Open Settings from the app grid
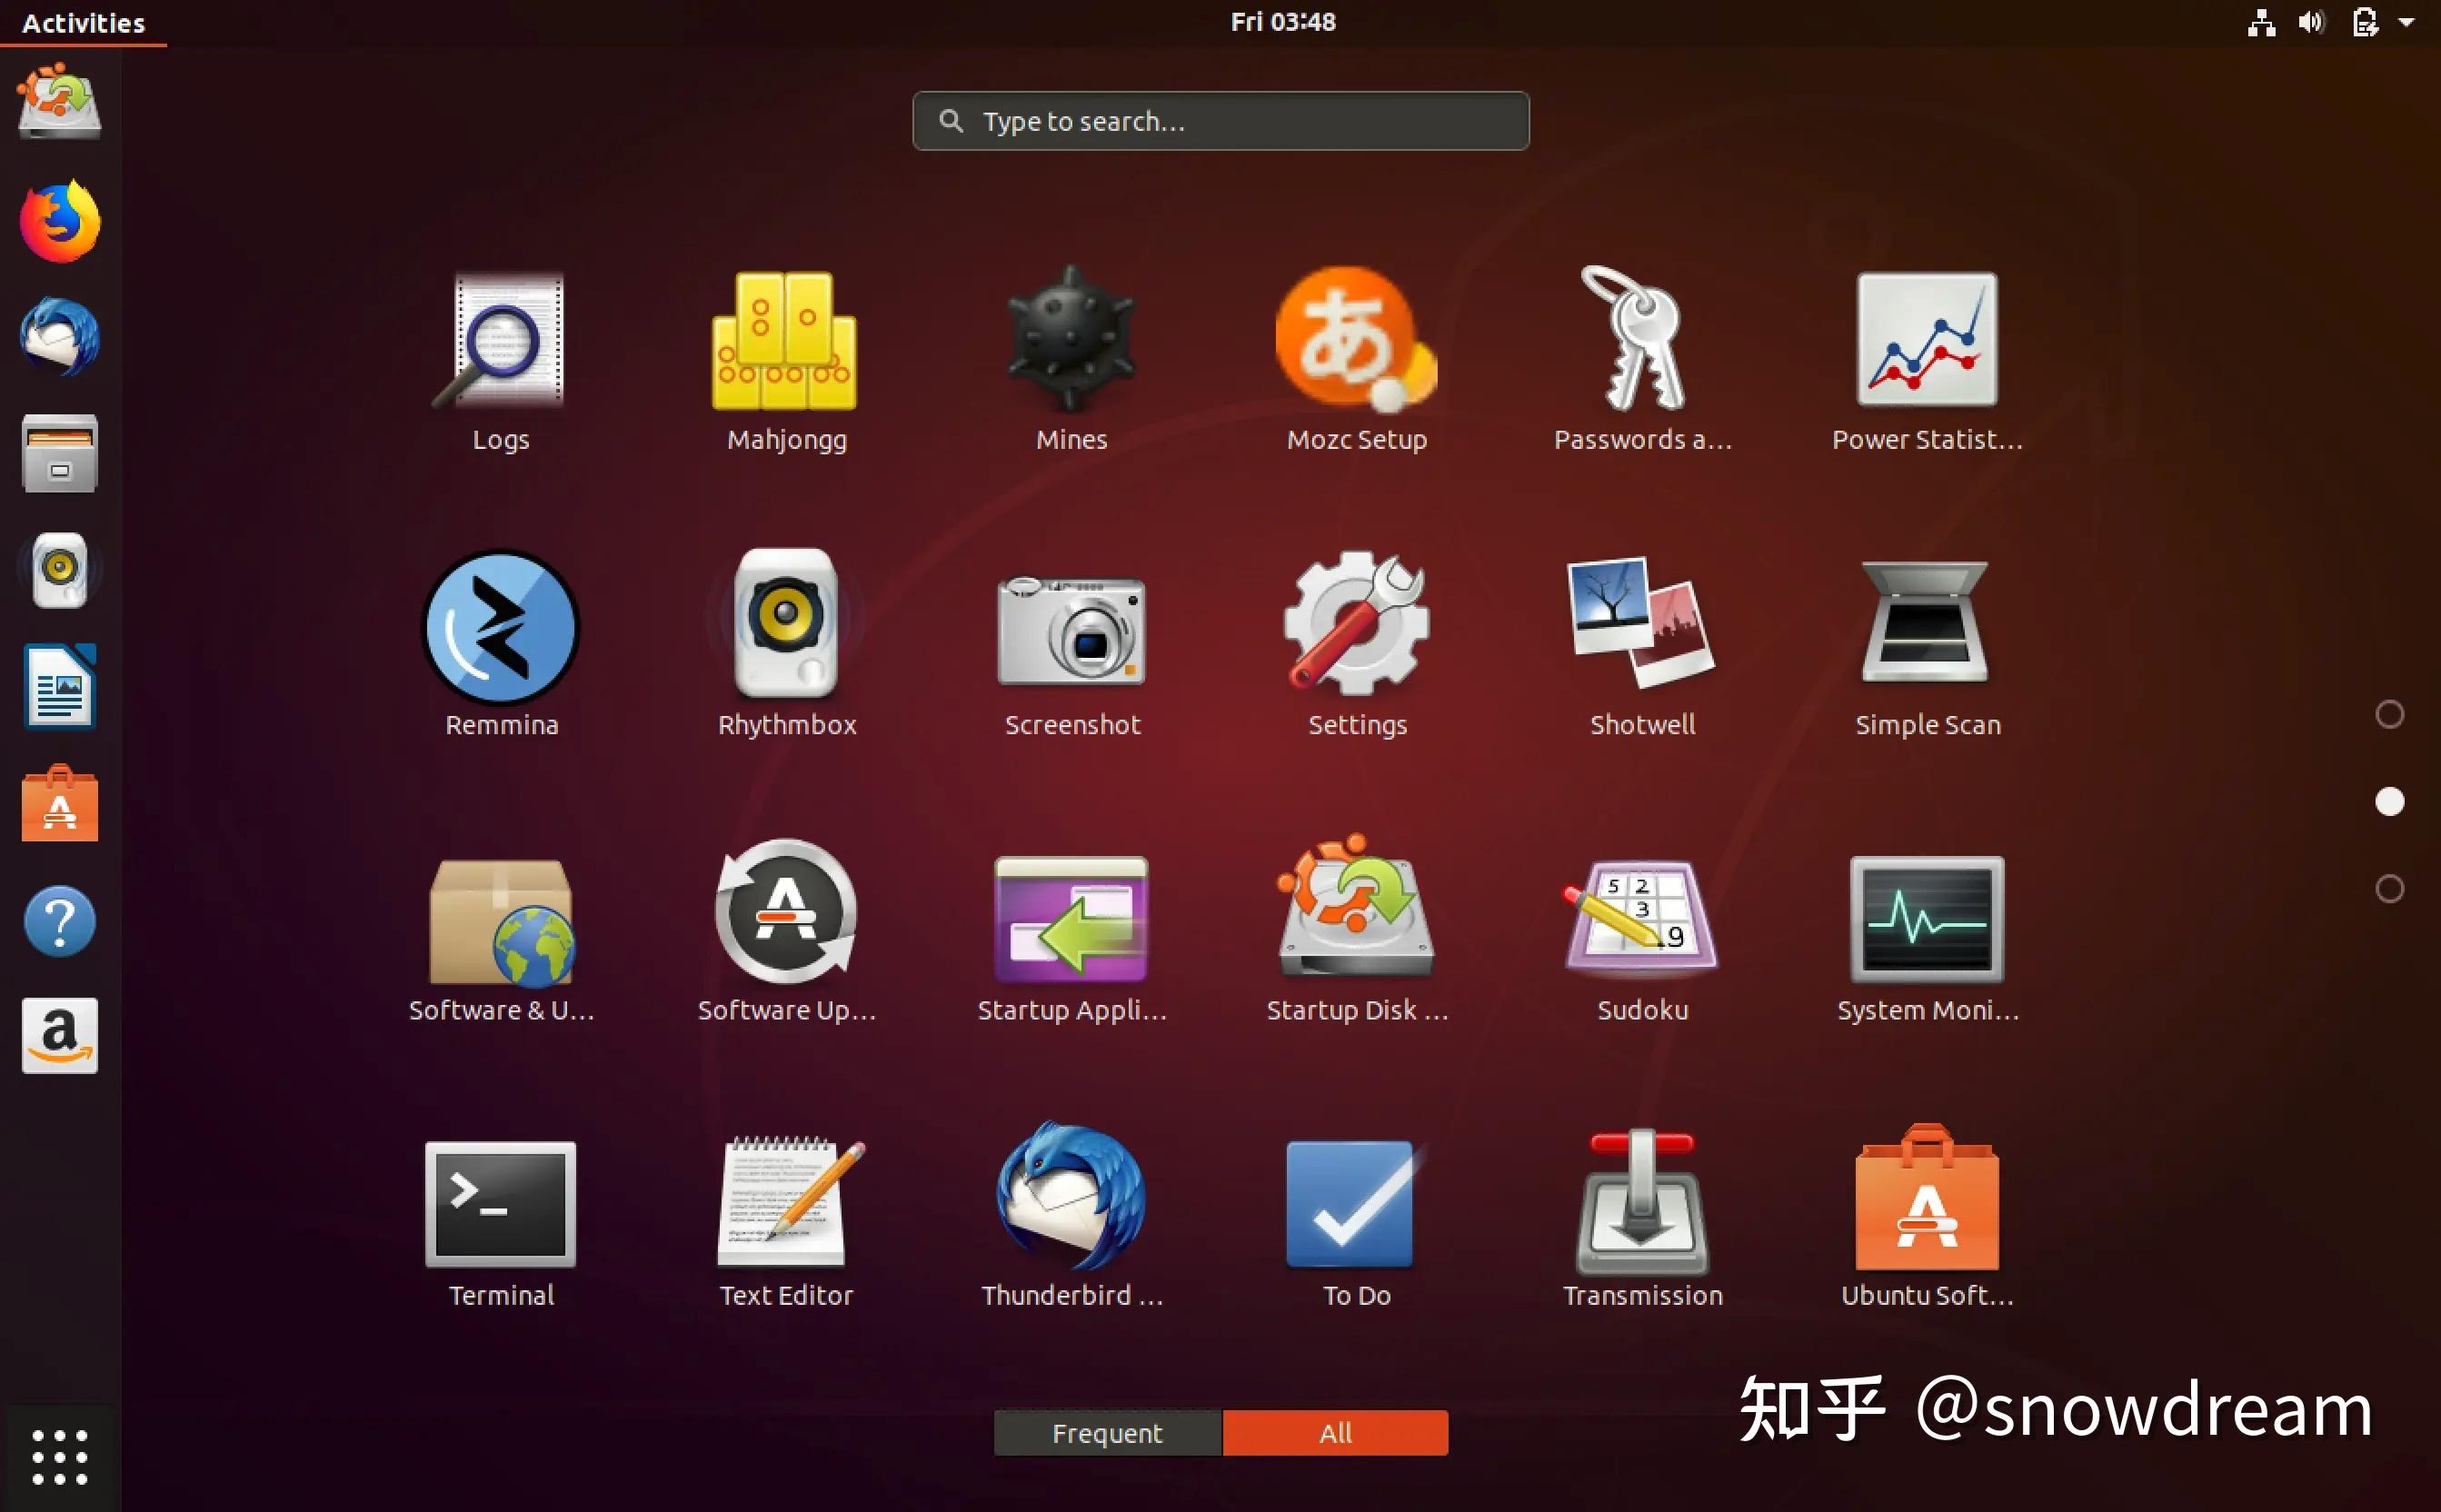The height and width of the screenshot is (1512, 2441). tap(1357, 645)
